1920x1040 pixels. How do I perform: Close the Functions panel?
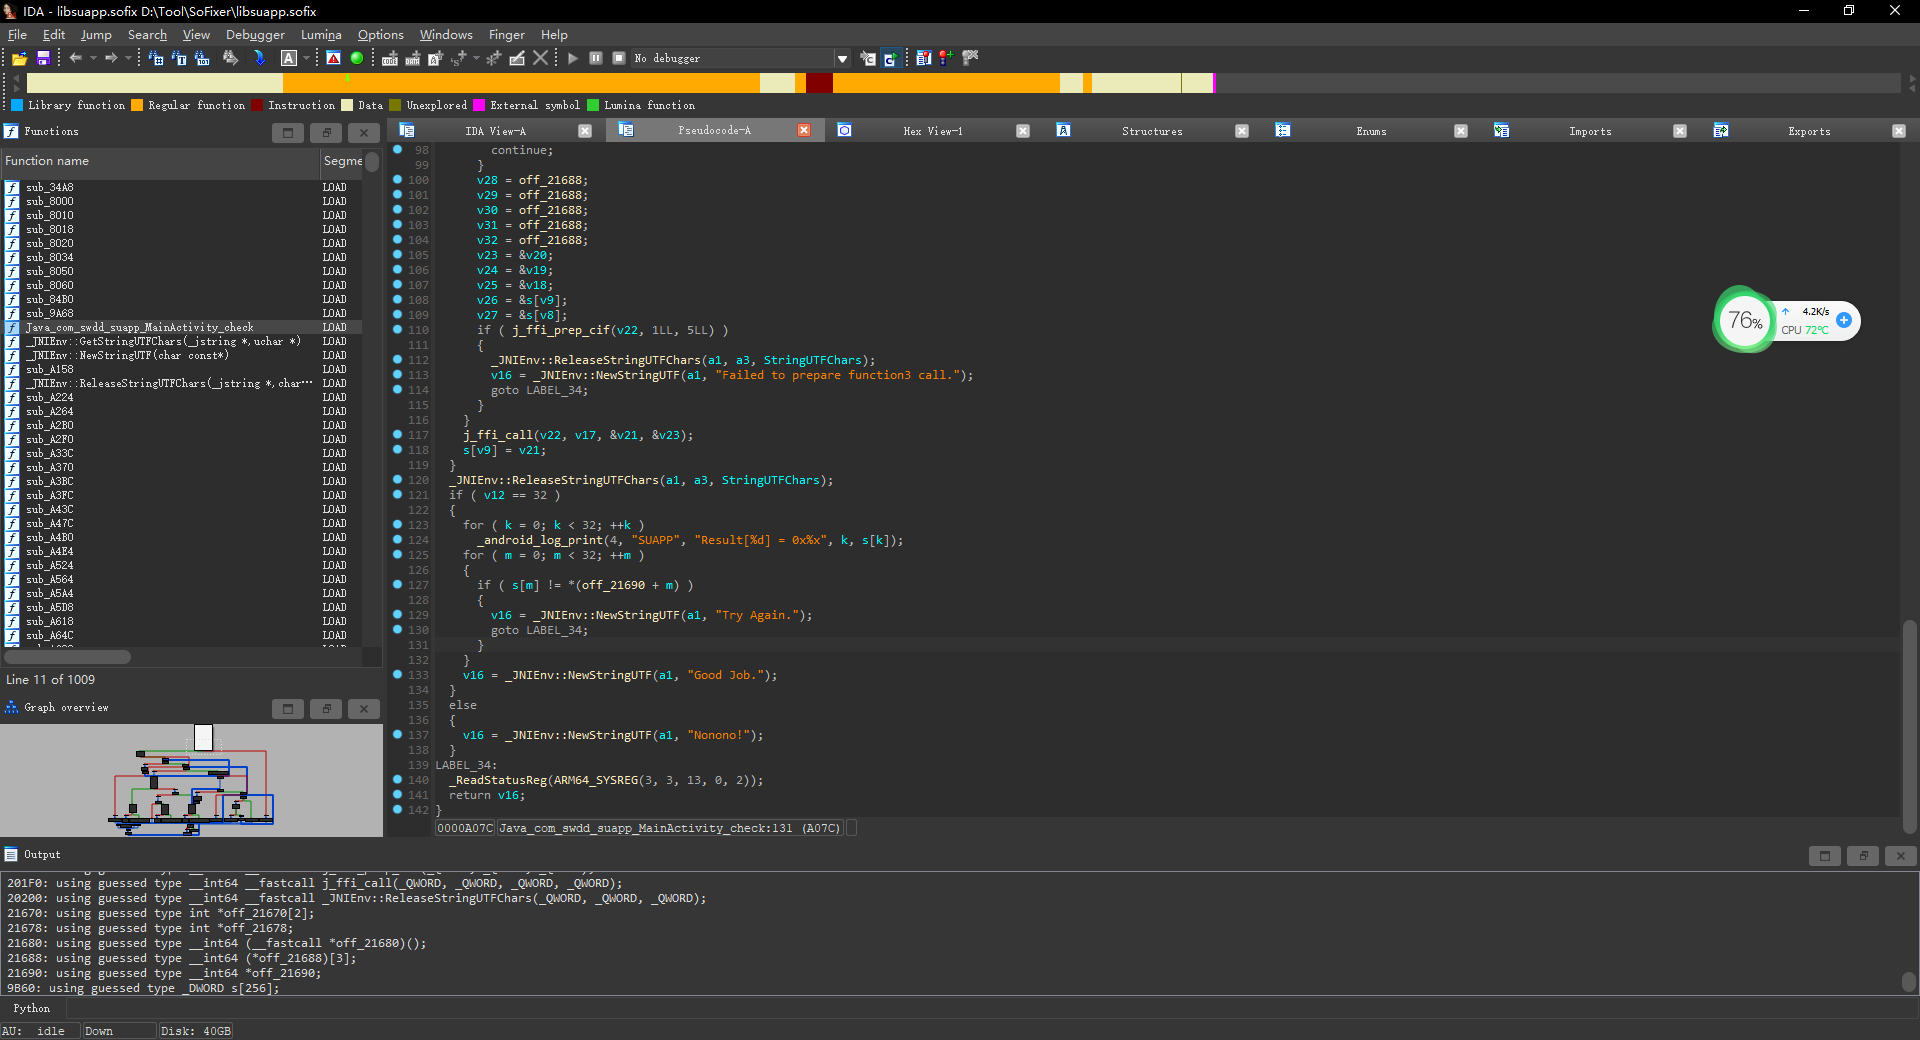pyautogui.click(x=364, y=132)
